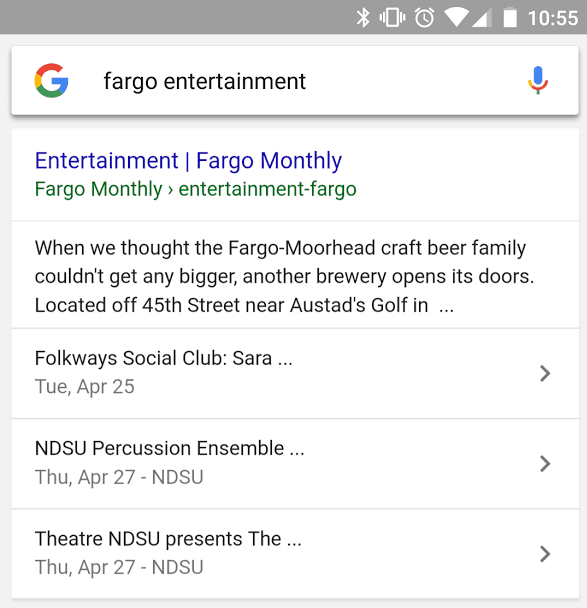Viewport: 587px width, 608px height.
Task: Expand Theatre NDSU presents event chevron
Action: (x=545, y=554)
